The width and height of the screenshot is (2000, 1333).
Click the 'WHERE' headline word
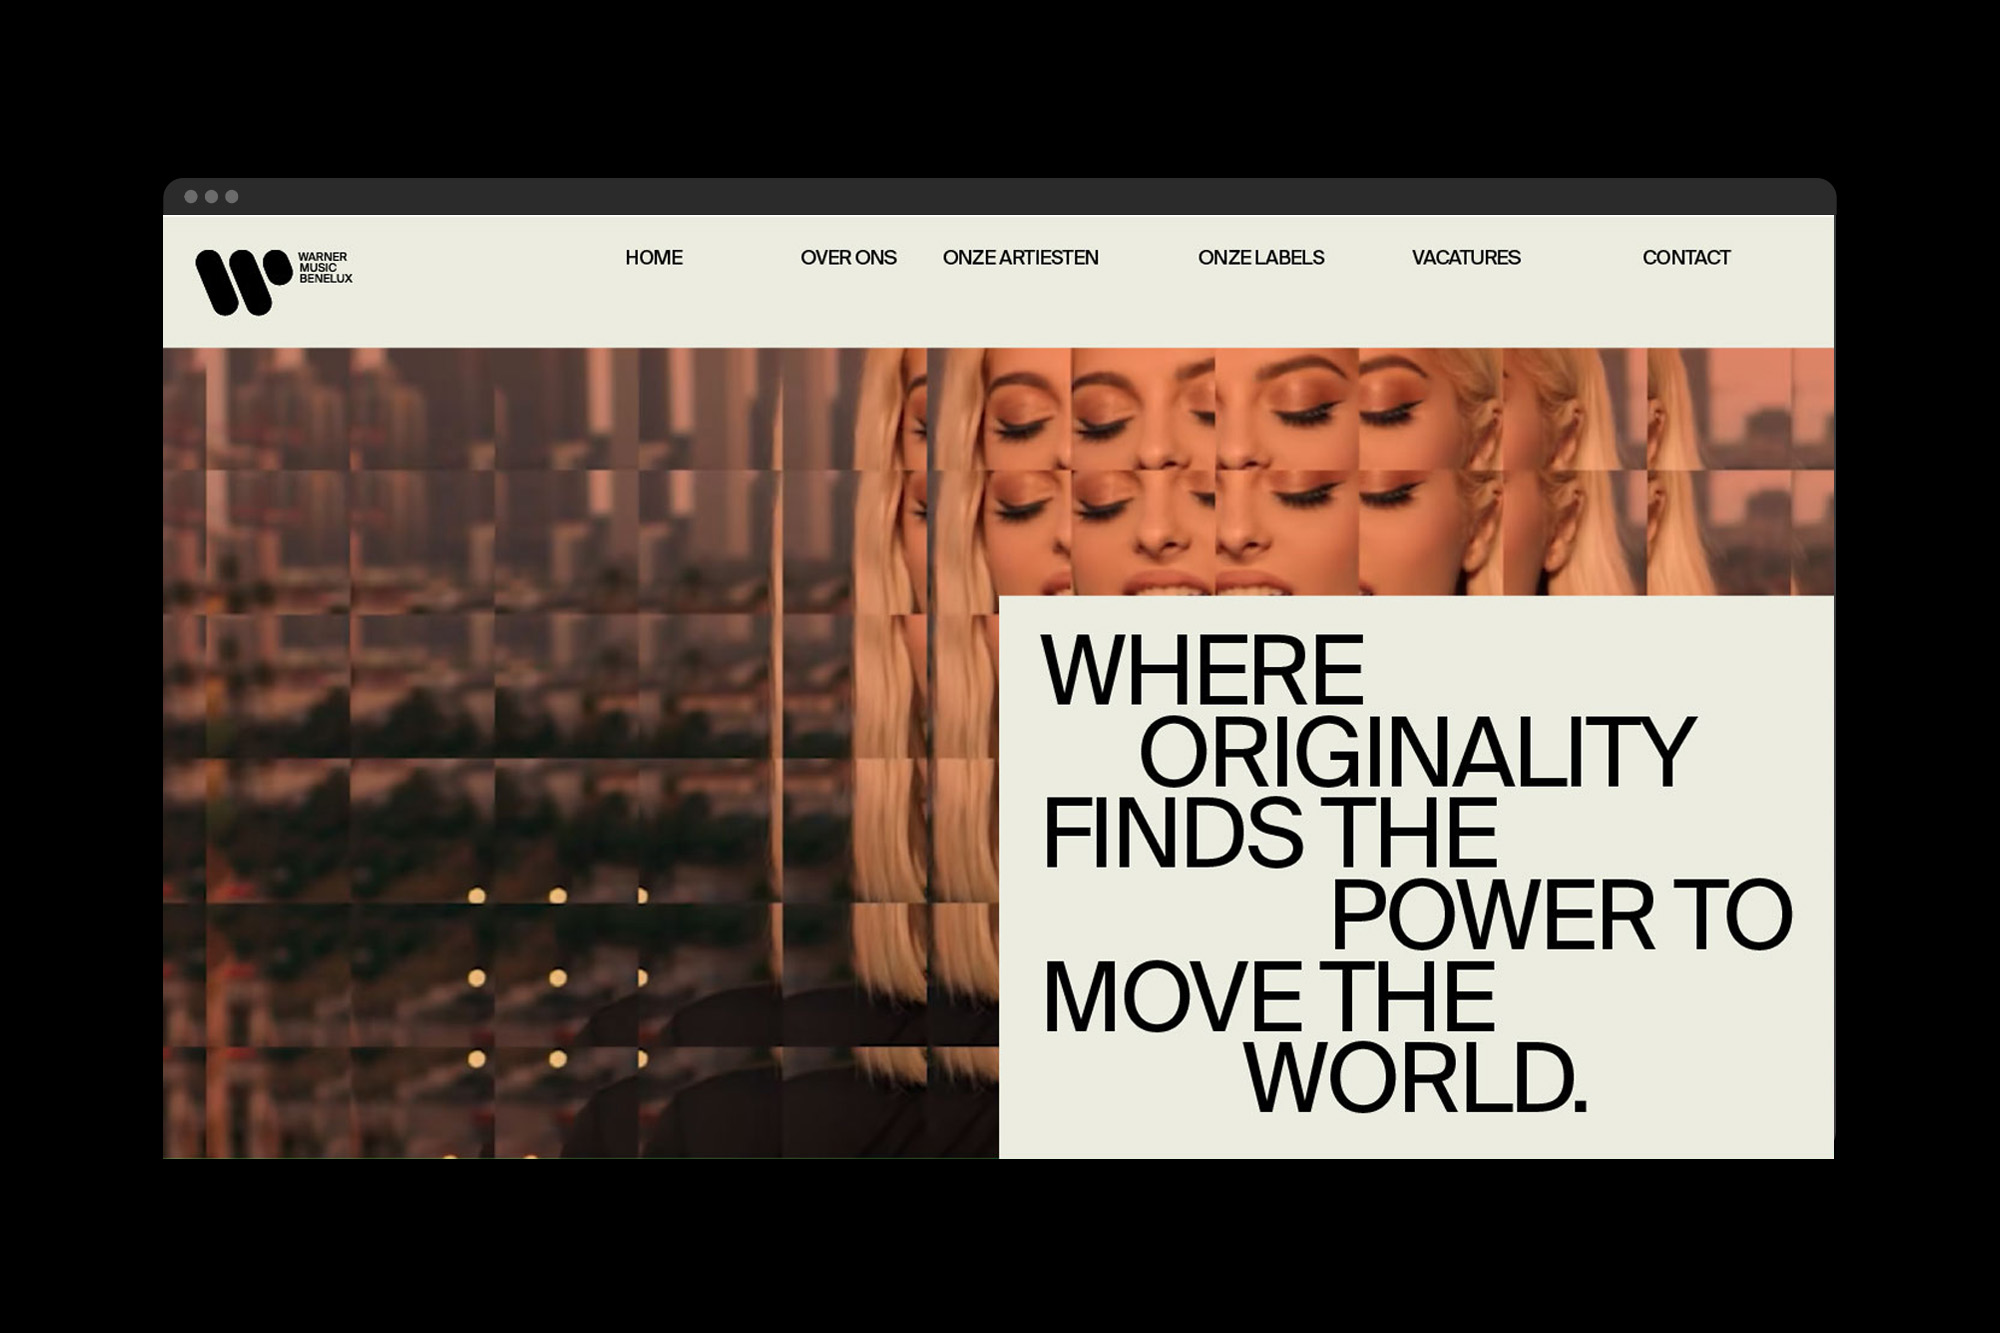pos(1203,670)
